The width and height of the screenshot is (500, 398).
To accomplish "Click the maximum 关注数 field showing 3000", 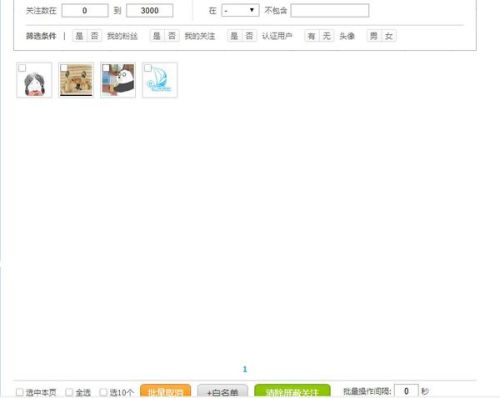I will [150, 11].
